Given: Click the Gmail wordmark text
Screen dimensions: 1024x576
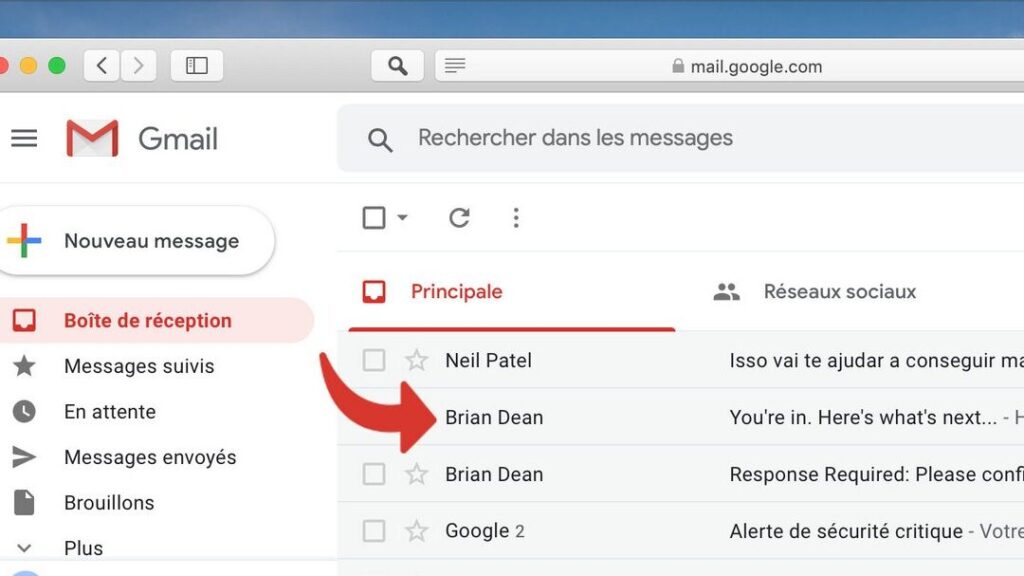Looking at the screenshot, I should click(x=178, y=139).
